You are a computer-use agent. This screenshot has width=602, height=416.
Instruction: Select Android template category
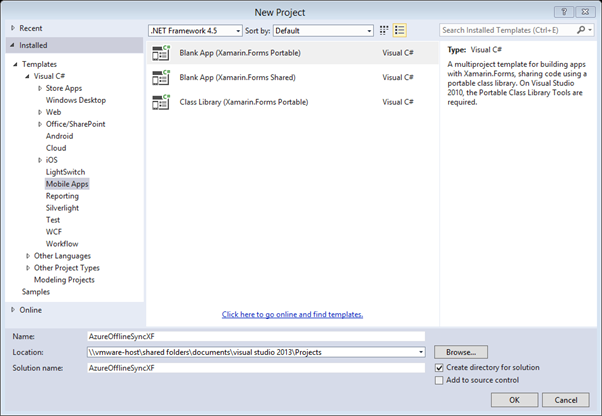click(60, 136)
